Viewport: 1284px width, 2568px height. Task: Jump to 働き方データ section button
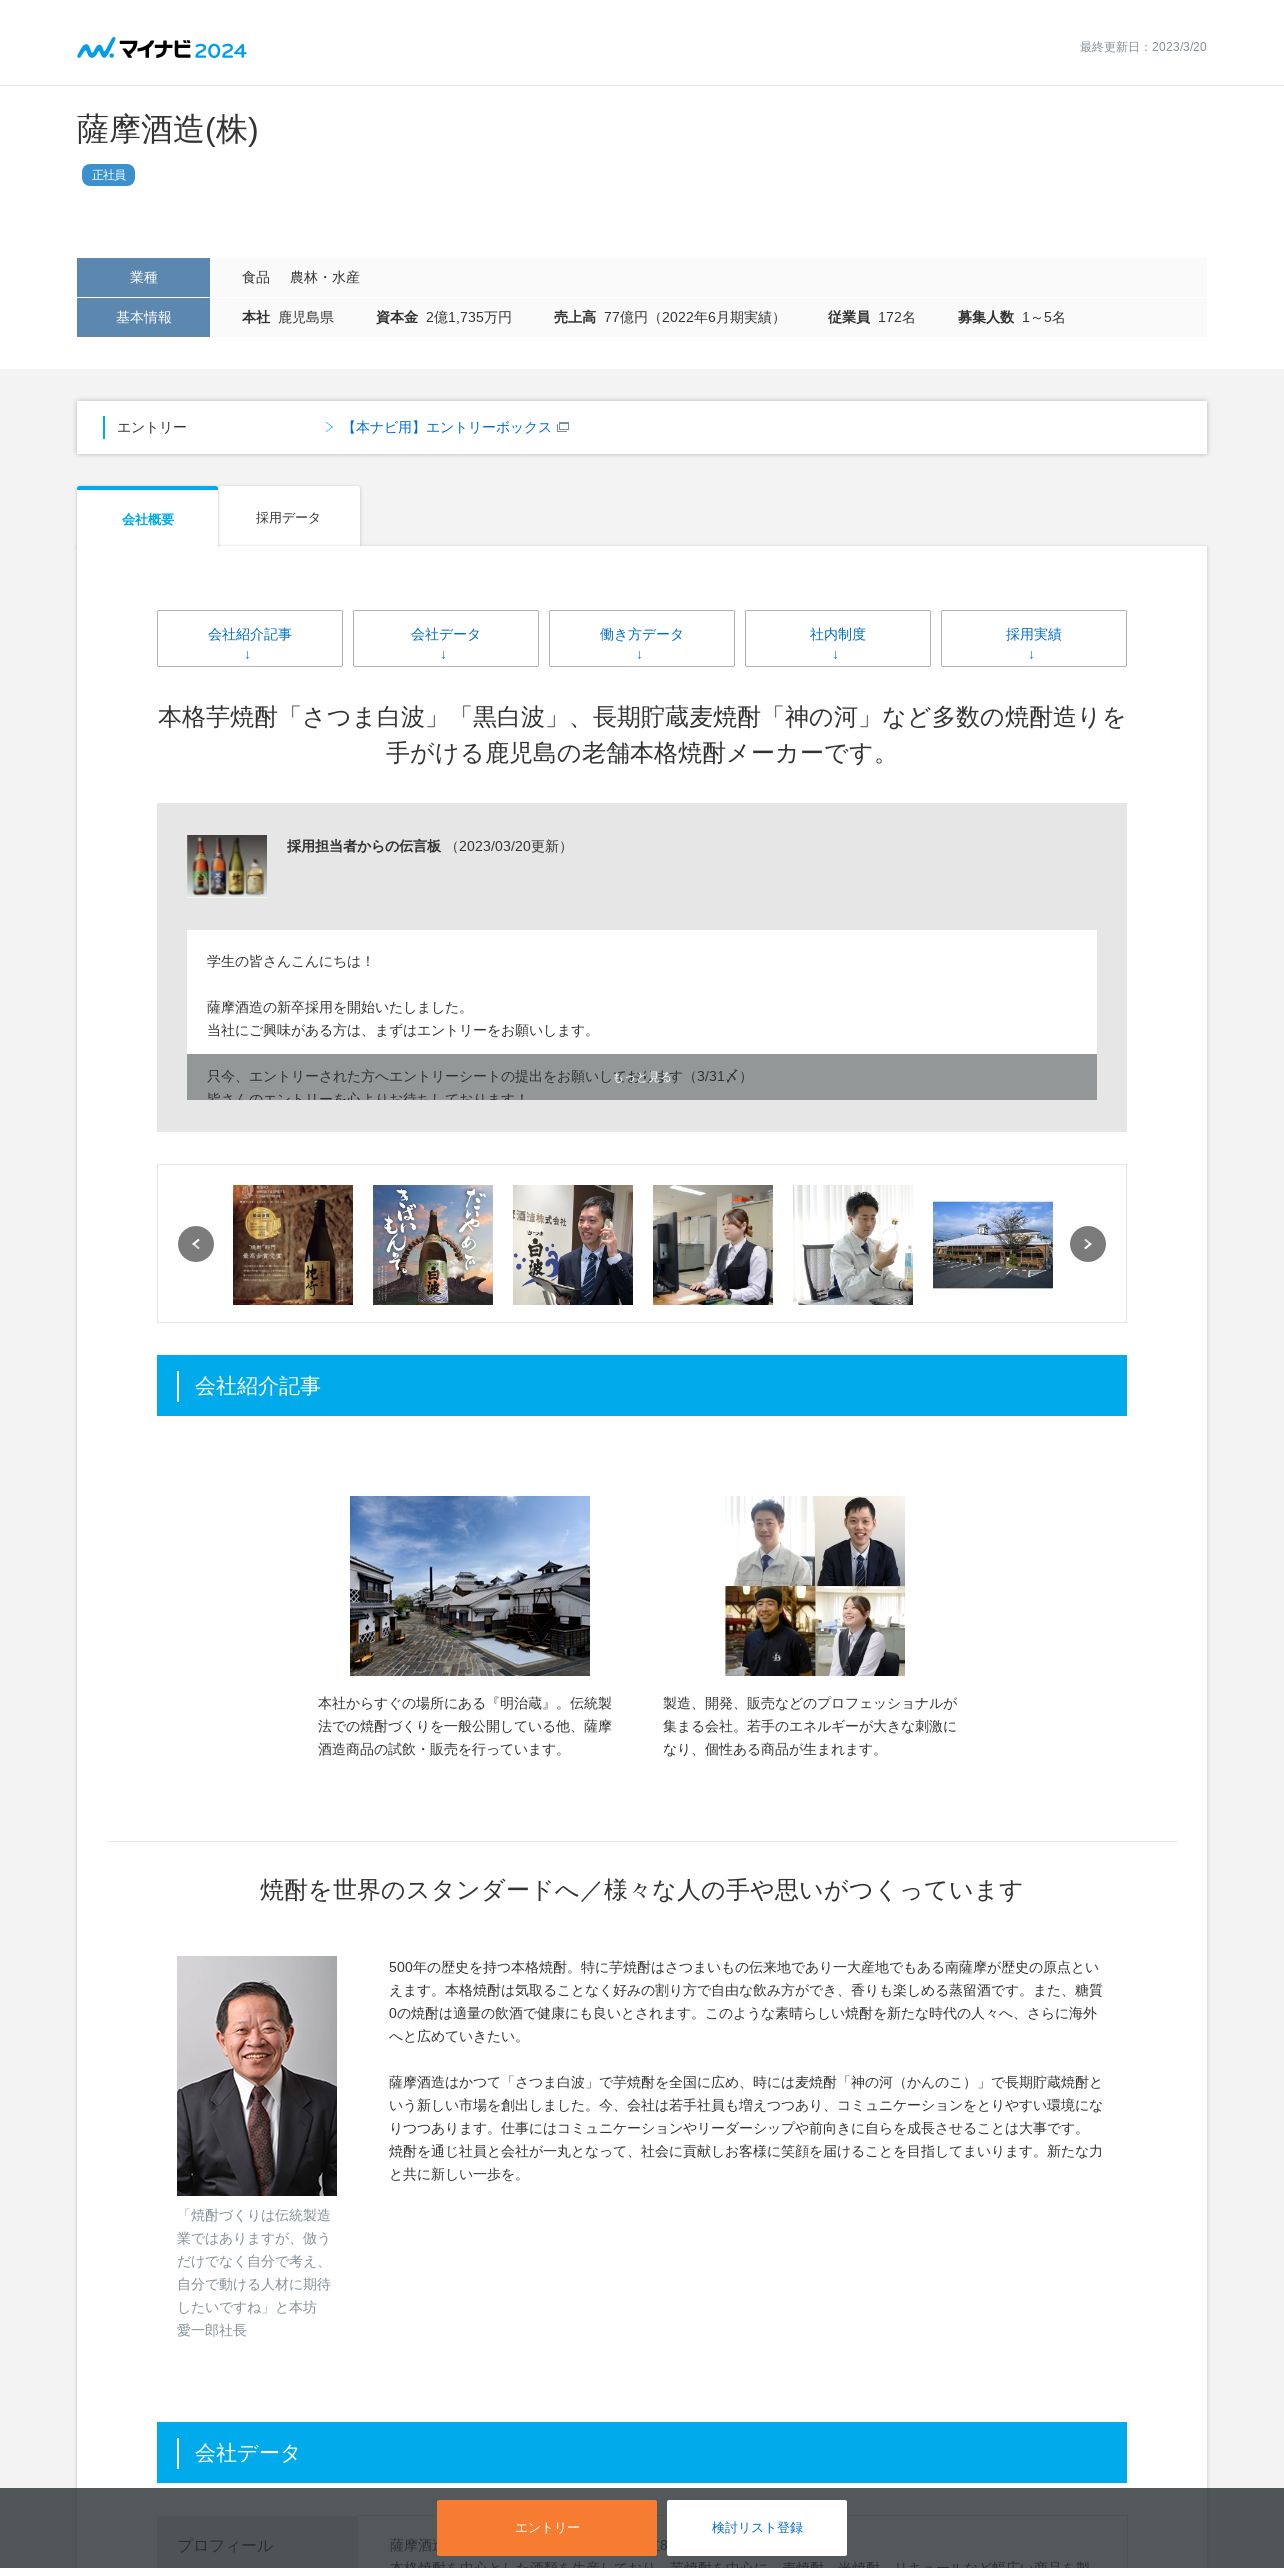click(642, 638)
